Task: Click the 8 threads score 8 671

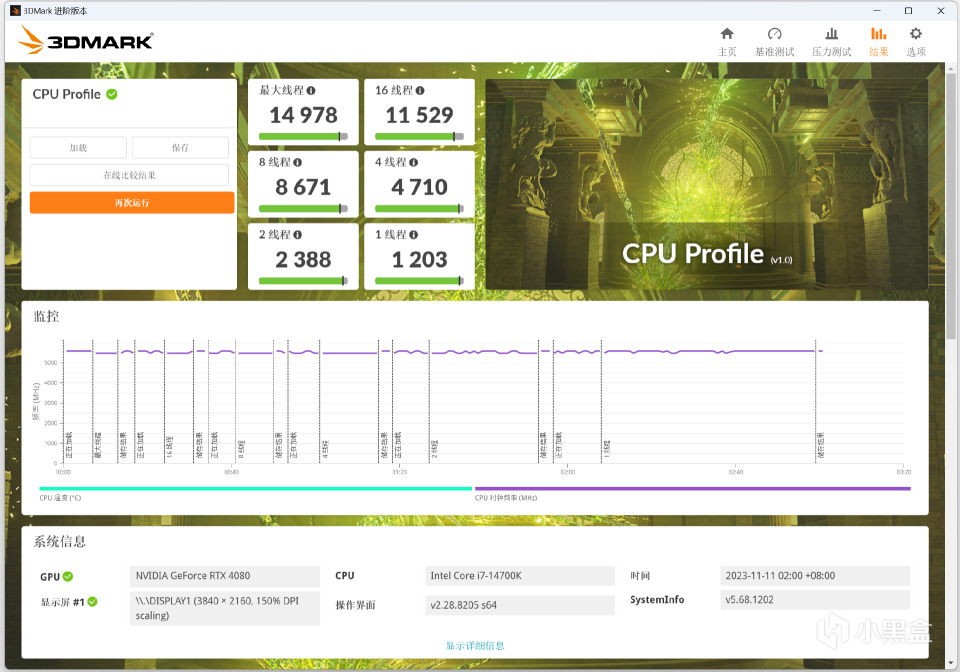Action: [x=303, y=187]
